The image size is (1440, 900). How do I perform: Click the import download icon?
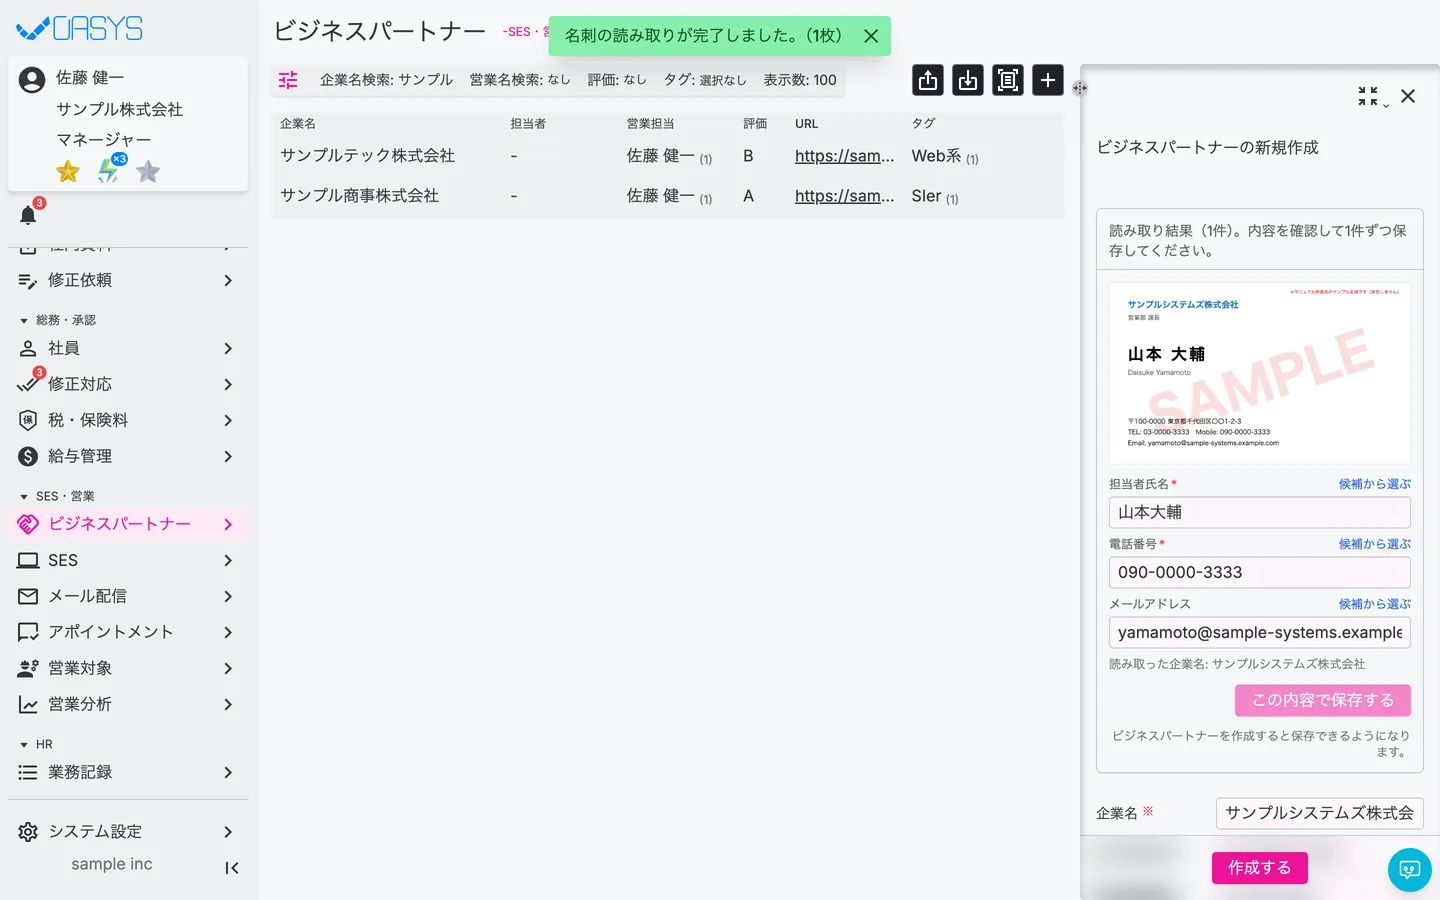[x=968, y=80]
